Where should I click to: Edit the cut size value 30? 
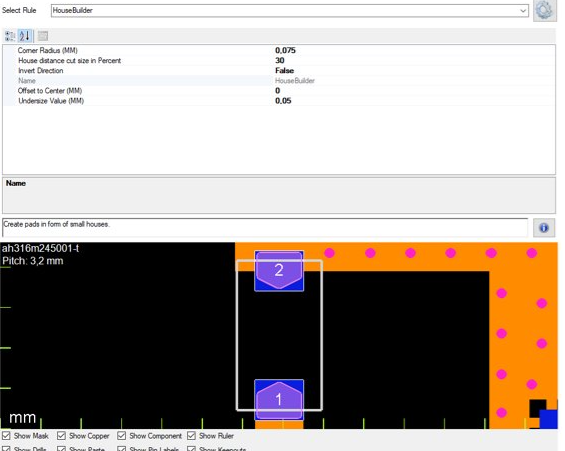280,61
